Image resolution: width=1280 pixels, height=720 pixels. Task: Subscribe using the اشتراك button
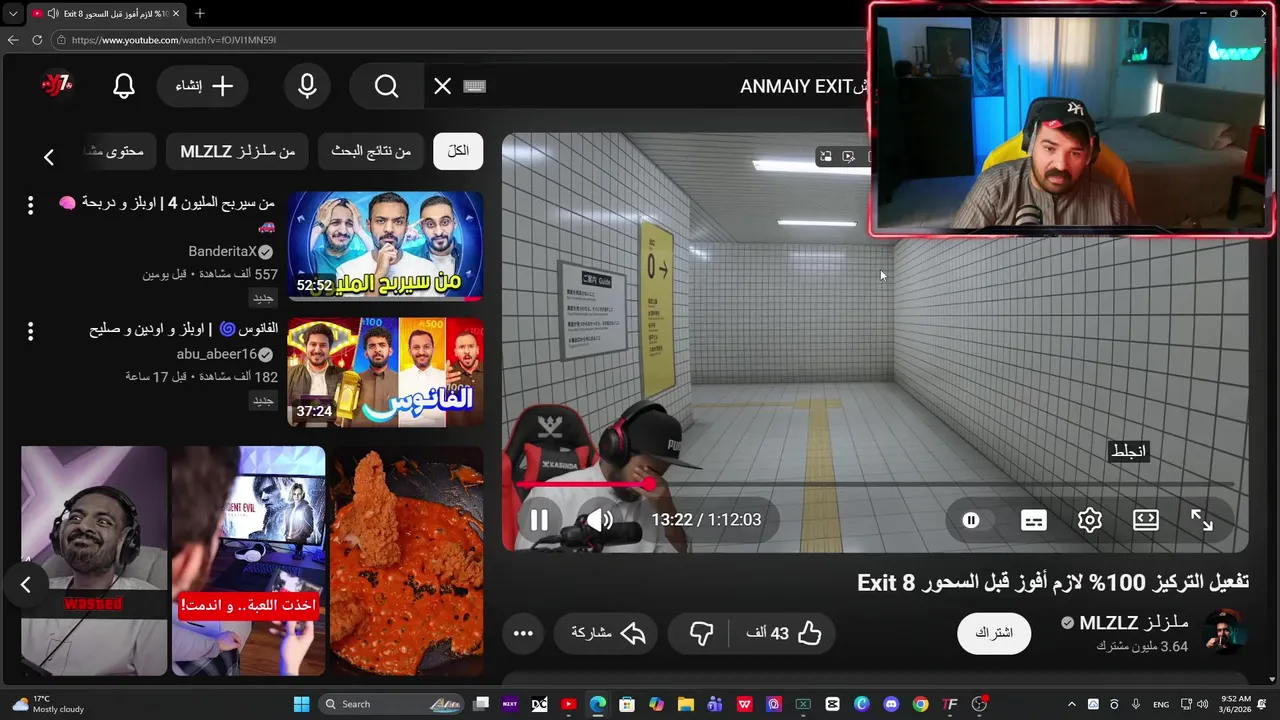pyautogui.click(x=994, y=633)
